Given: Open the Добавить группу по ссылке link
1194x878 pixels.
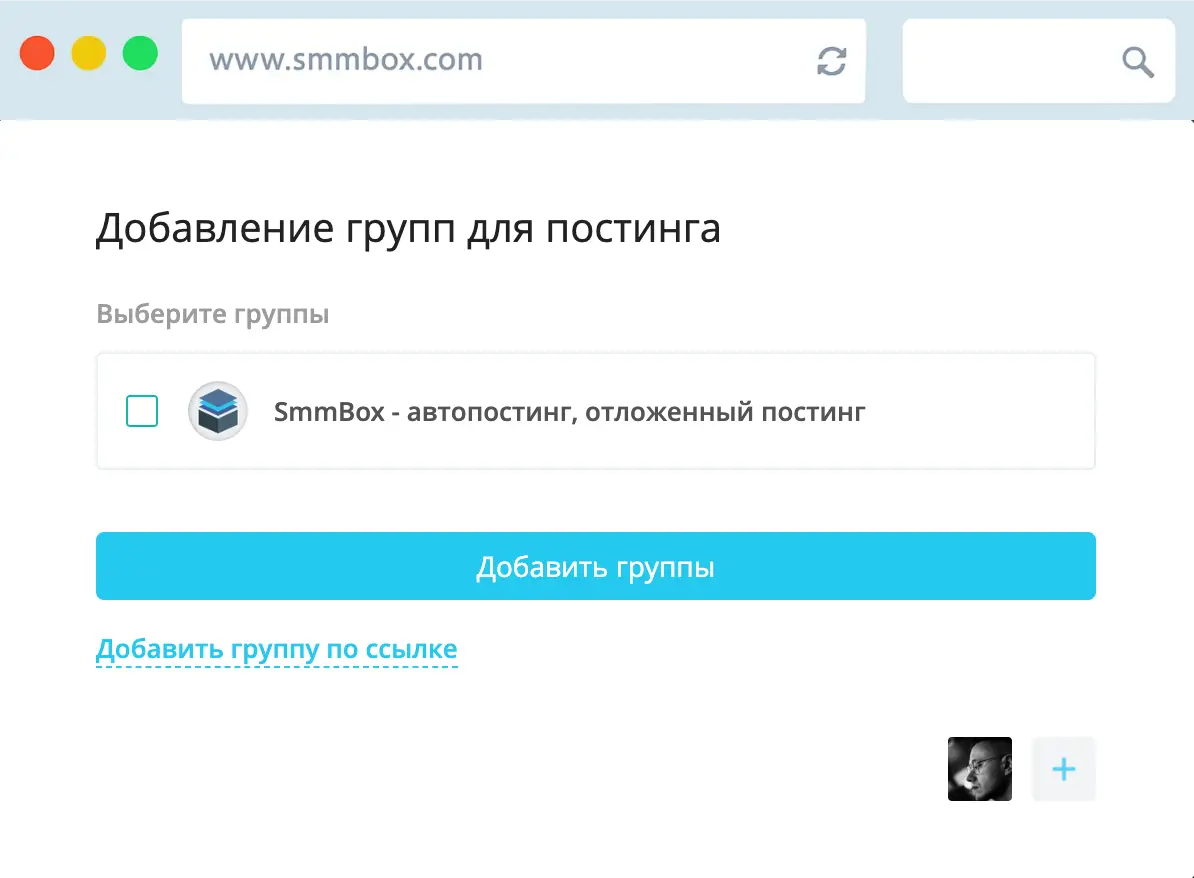Looking at the screenshot, I should (276, 649).
